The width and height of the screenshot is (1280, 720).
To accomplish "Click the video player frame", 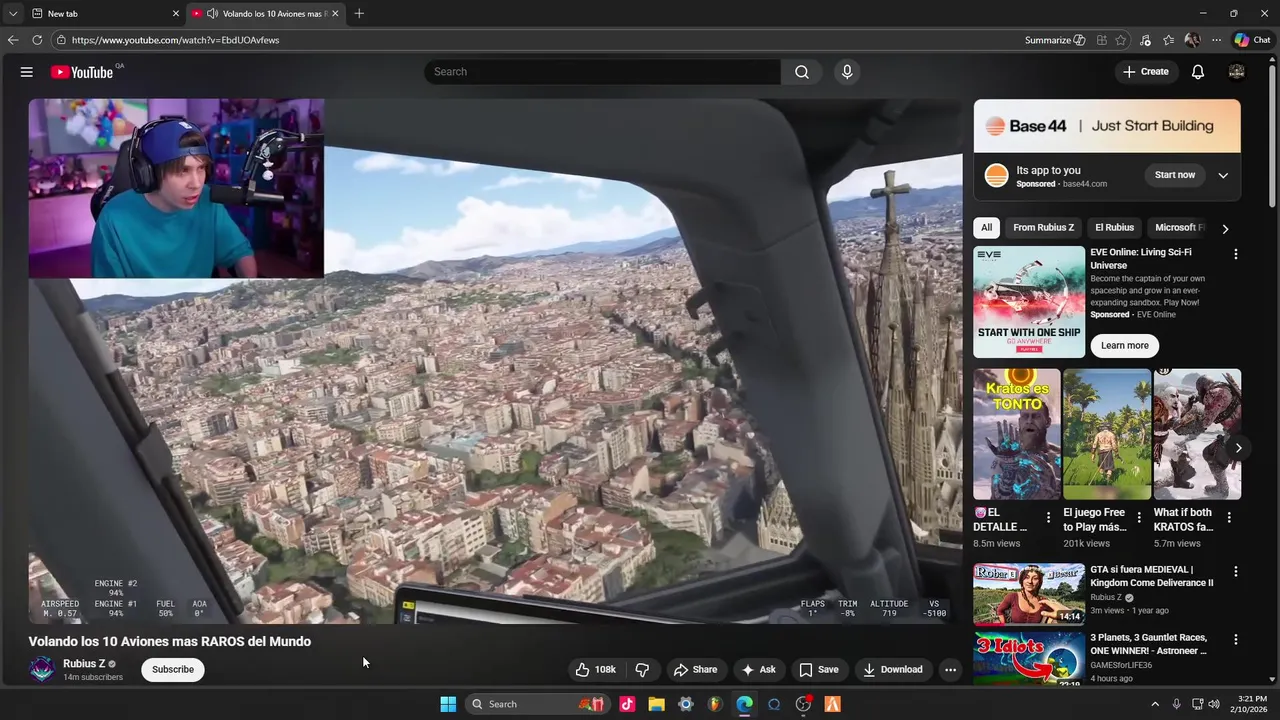I will click(495, 361).
